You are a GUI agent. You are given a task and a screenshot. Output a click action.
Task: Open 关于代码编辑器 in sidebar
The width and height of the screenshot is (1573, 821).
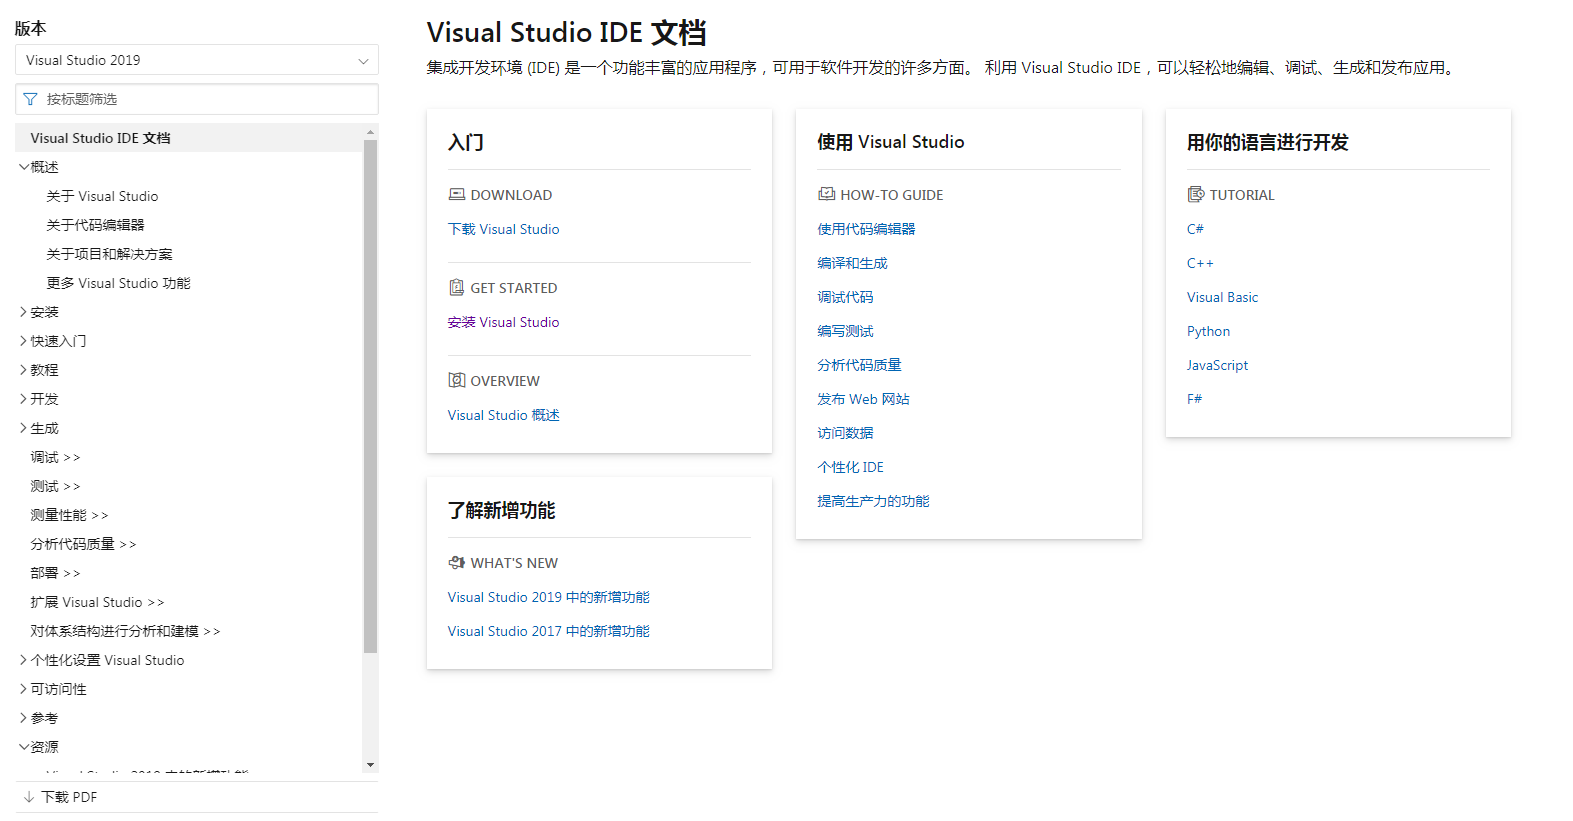coord(95,225)
